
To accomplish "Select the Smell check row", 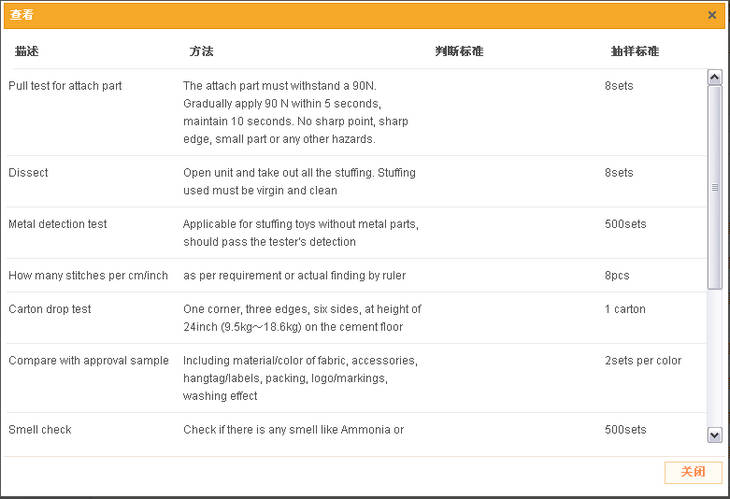I will 40,430.
